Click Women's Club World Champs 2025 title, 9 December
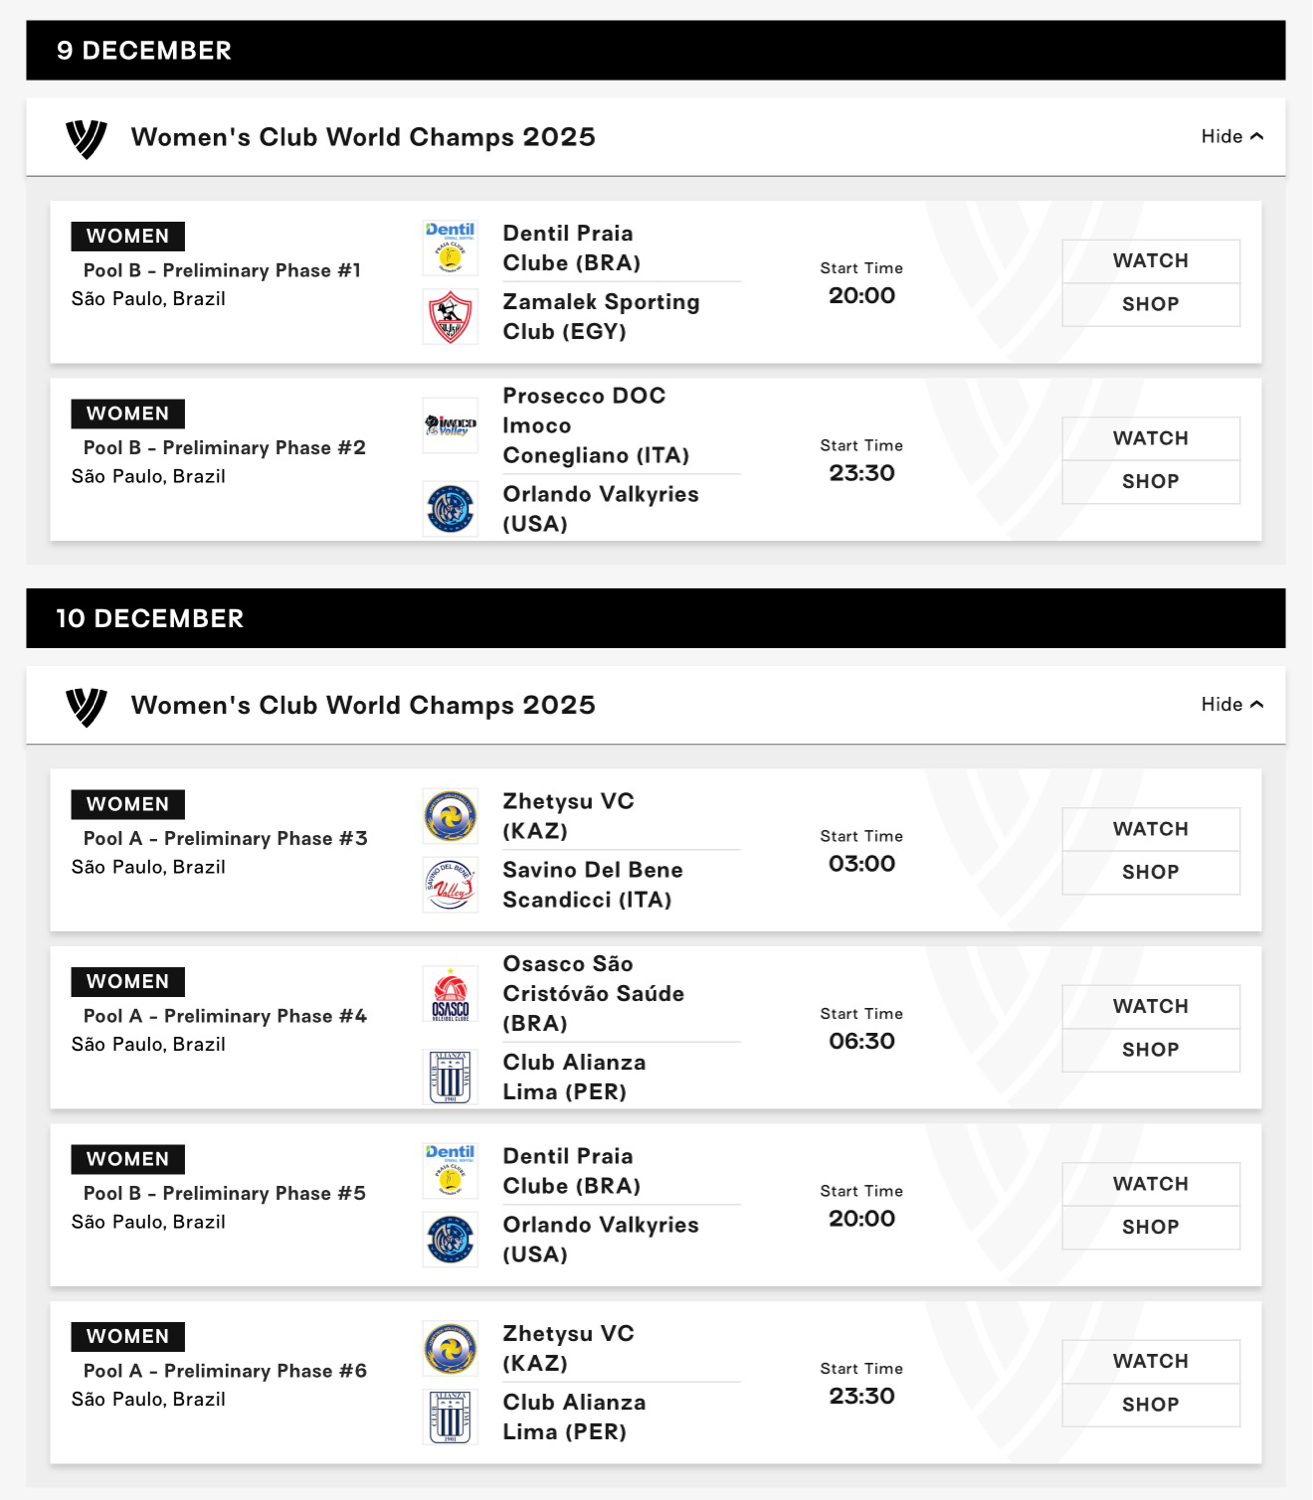Viewport: 1313px width, 1500px height. tap(363, 137)
